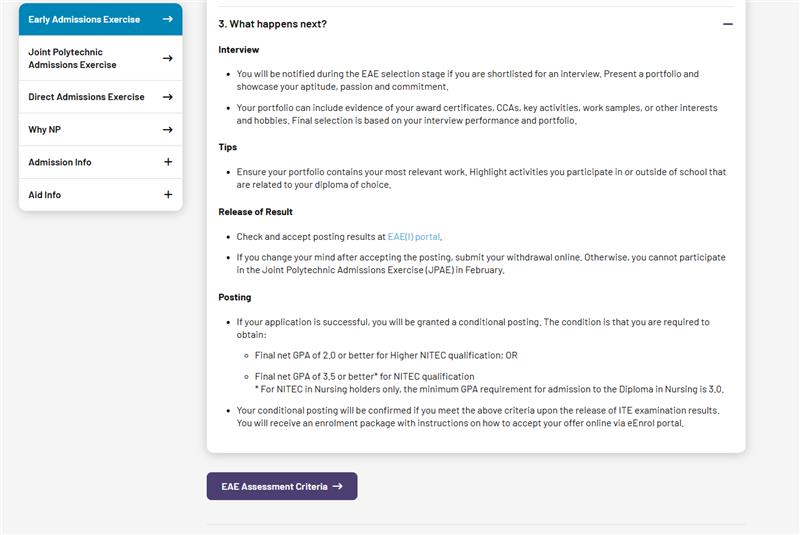
Task: Click arrow icon in EAE Assessment Criteria button
Action: coord(338,487)
